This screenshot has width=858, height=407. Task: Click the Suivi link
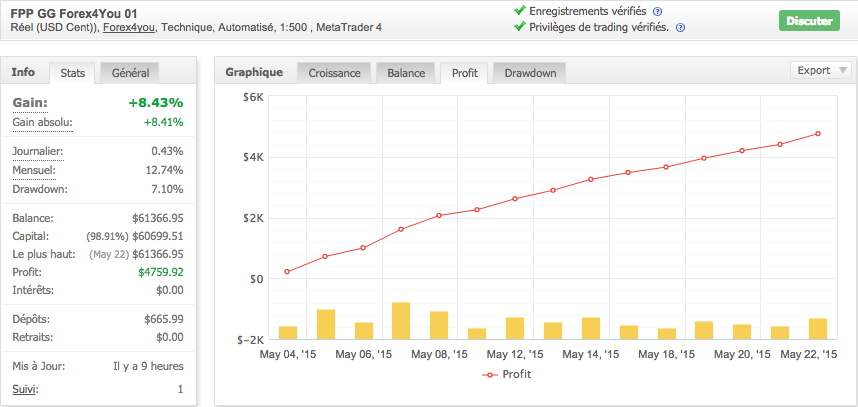tap(25, 388)
